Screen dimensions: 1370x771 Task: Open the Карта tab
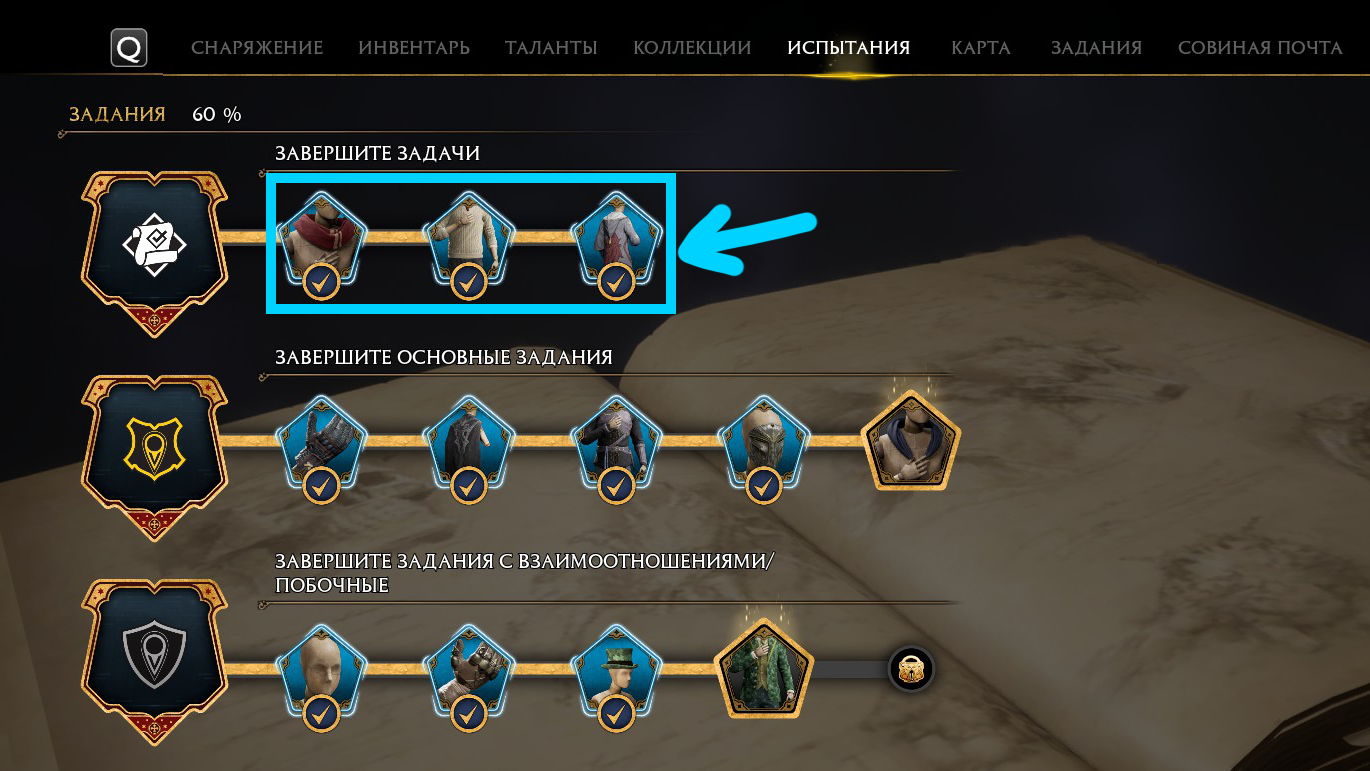pos(981,48)
